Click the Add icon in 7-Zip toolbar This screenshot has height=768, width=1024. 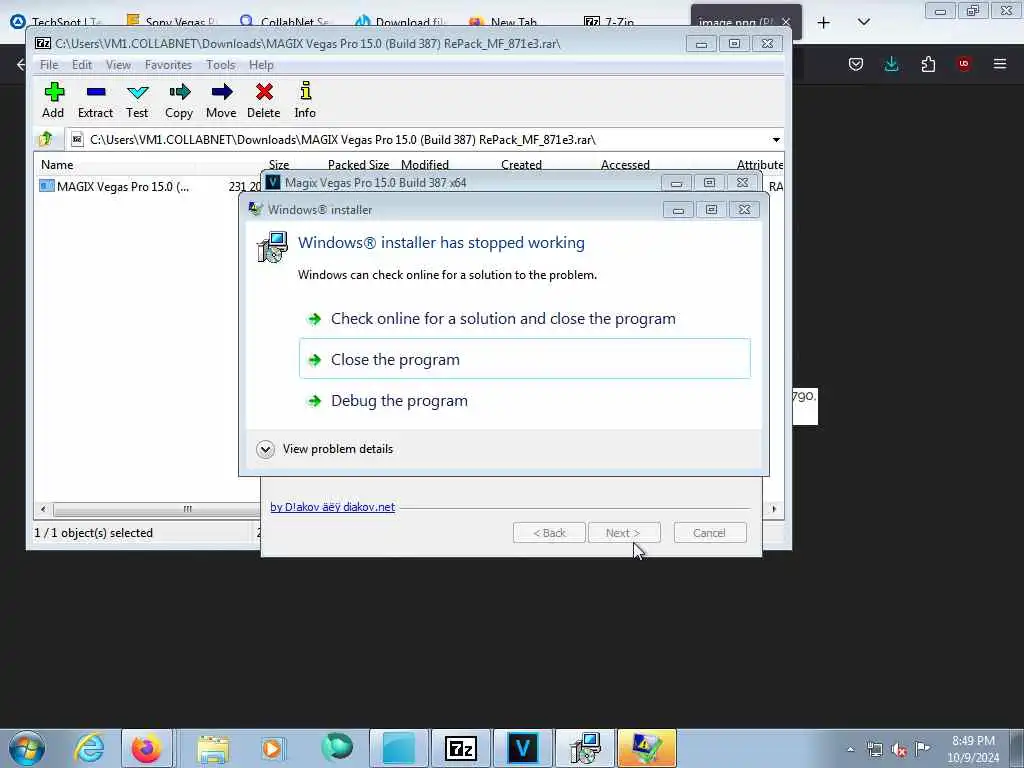click(x=54, y=100)
